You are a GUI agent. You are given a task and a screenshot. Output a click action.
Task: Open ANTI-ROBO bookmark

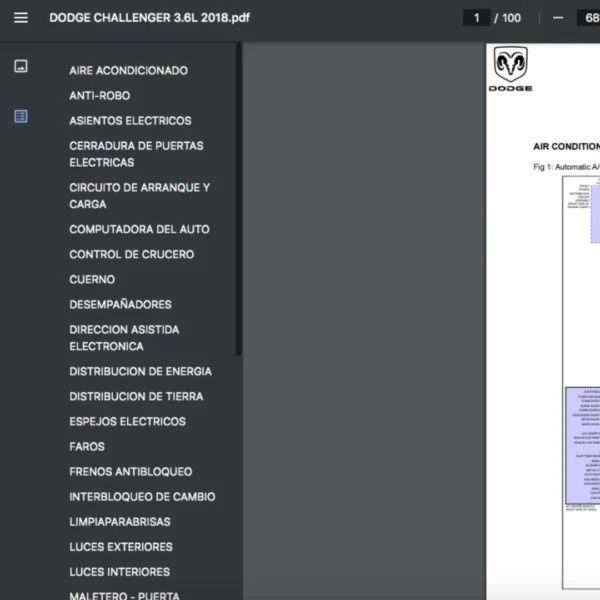(99, 96)
